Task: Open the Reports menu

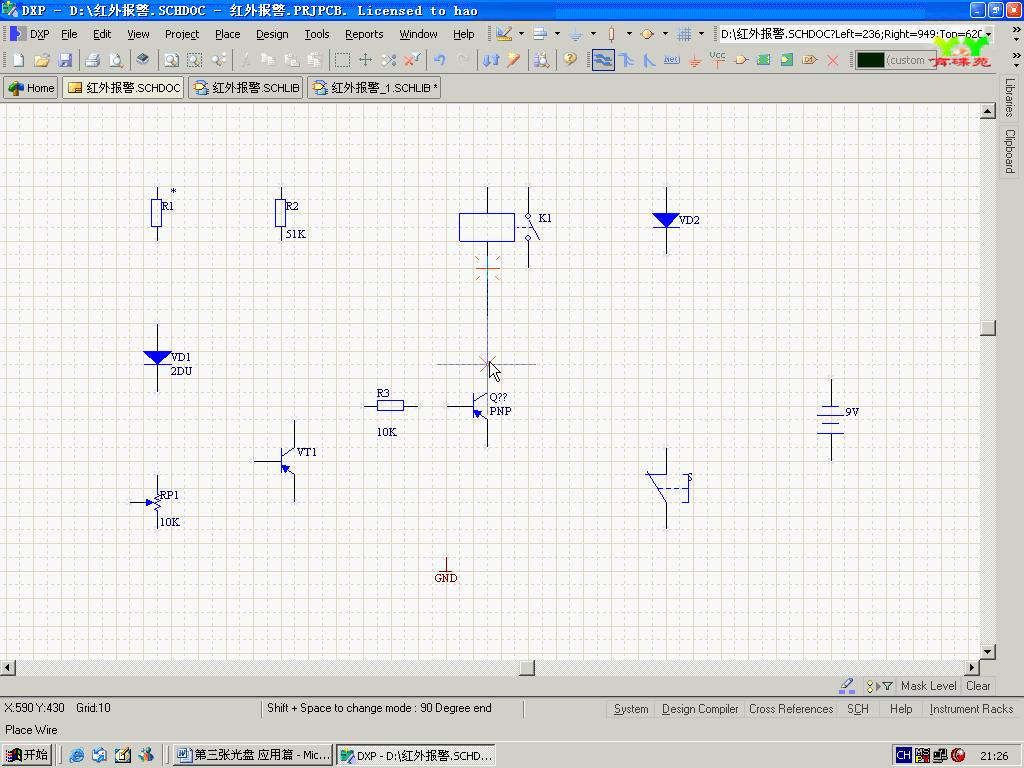Action: click(x=364, y=34)
